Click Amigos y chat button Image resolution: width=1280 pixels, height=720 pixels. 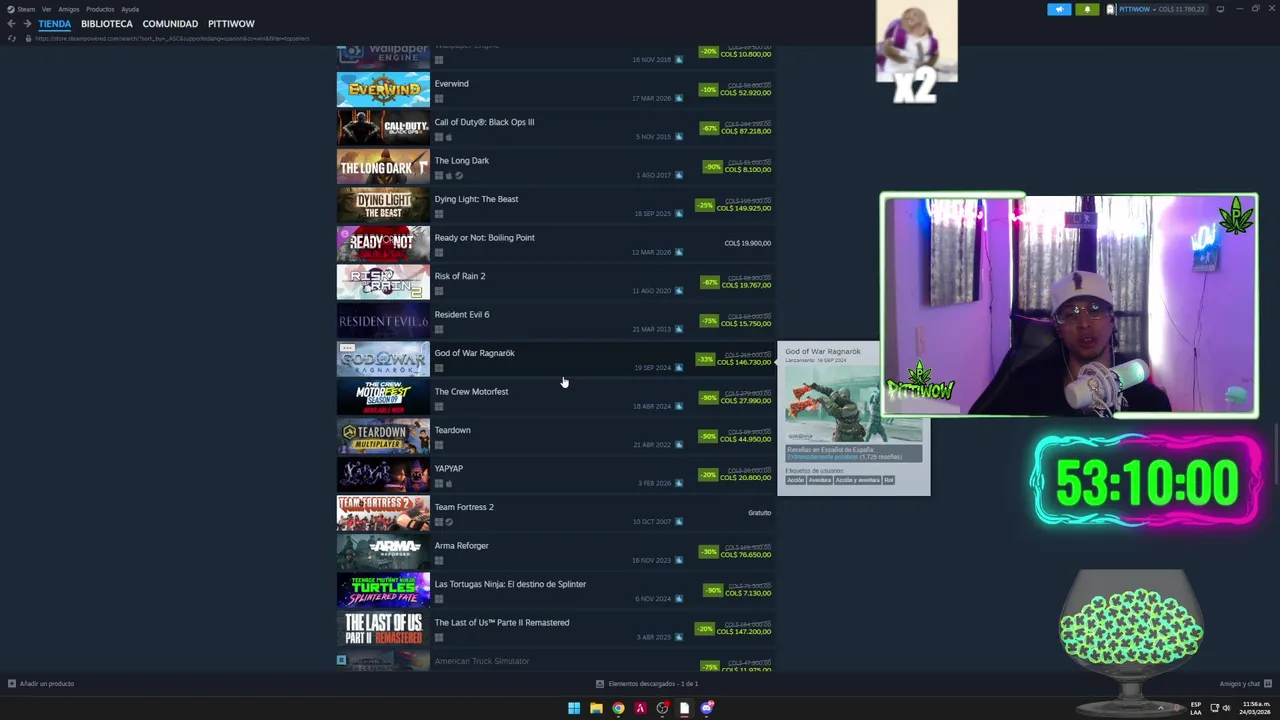(1239, 684)
